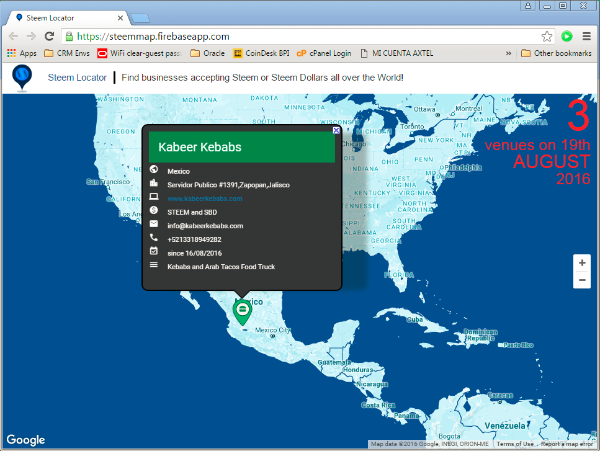Open the Chrome hamburger menu

tap(586, 36)
